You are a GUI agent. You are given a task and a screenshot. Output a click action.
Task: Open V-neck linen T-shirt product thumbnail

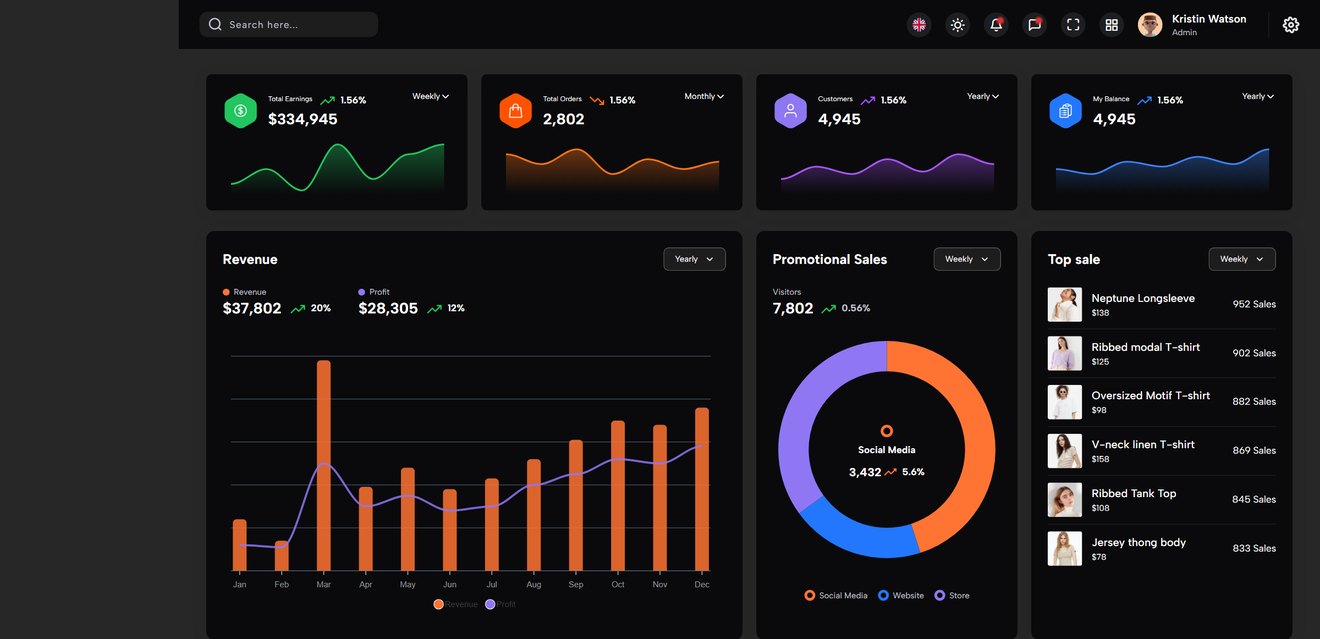tap(1065, 451)
